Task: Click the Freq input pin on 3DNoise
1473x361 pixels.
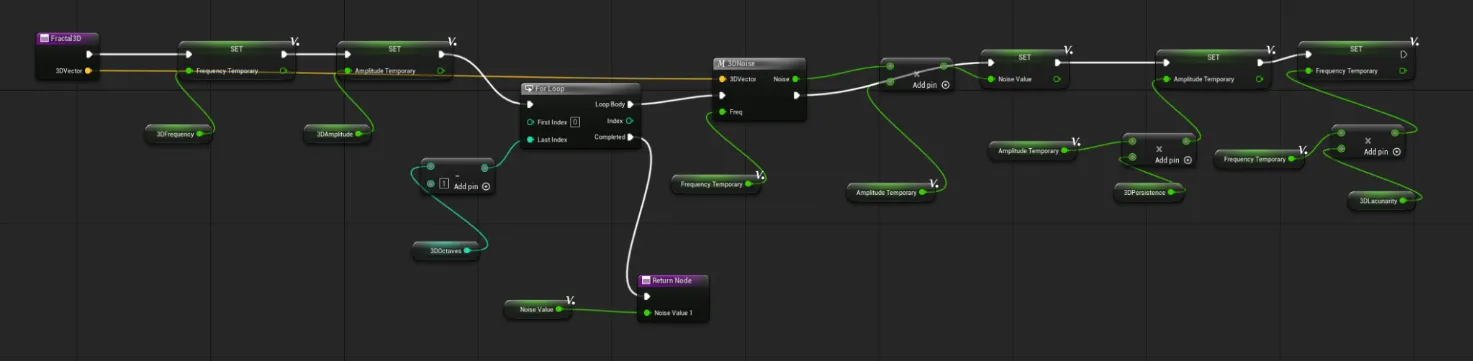Action: coord(722,112)
